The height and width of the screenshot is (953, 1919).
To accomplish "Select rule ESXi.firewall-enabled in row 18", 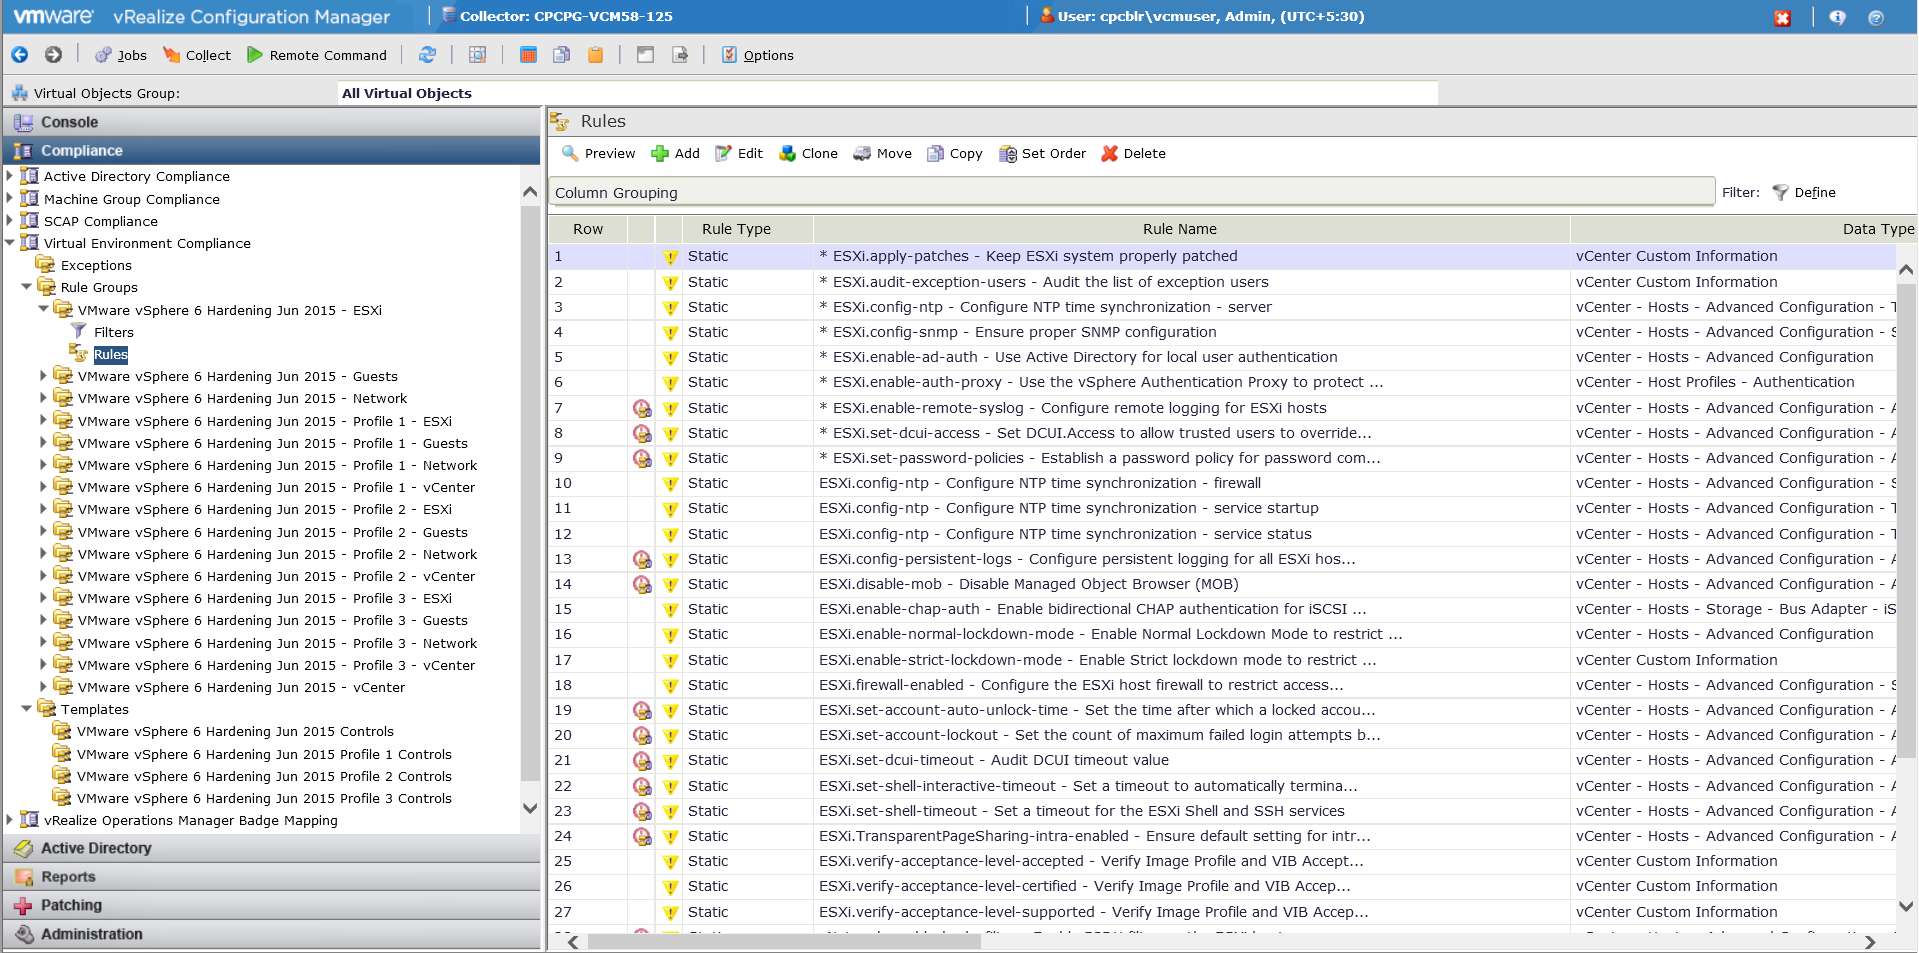I will (1081, 685).
